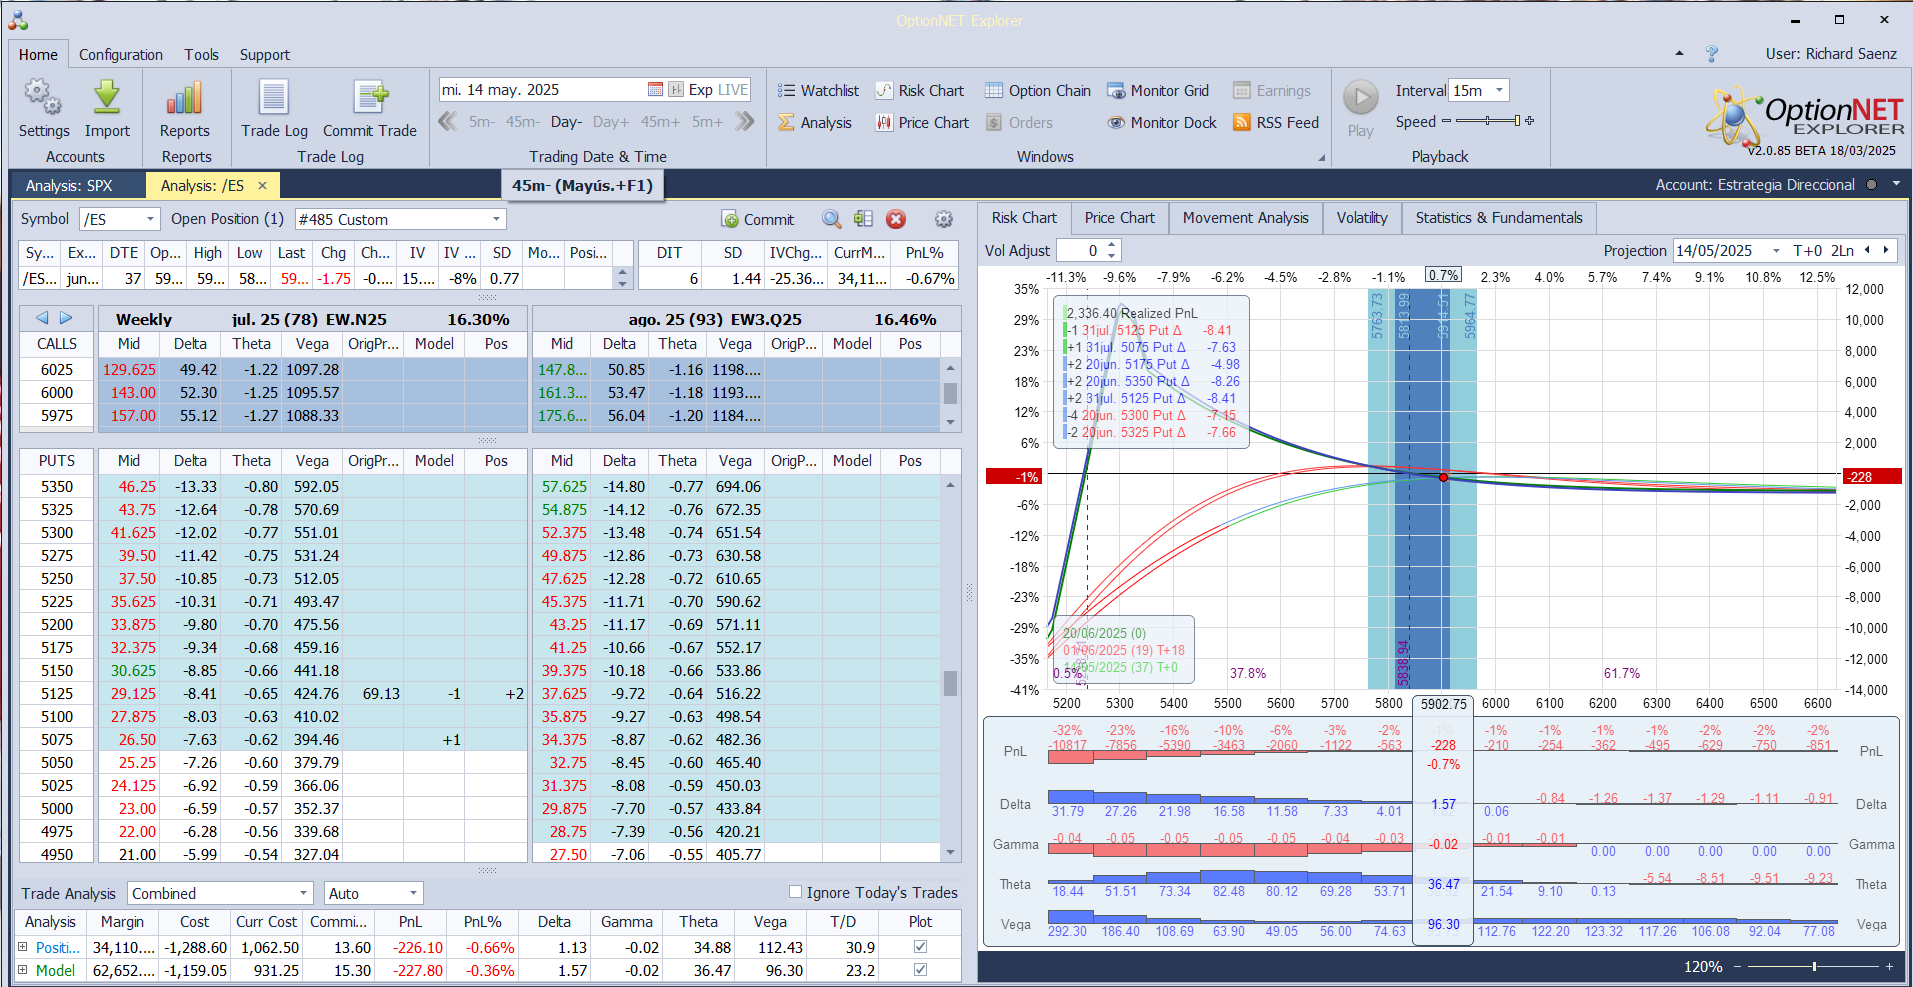Increase zoom with the plus button
The height and width of the screenshot is (987, 1913).
coord(1889,966)
